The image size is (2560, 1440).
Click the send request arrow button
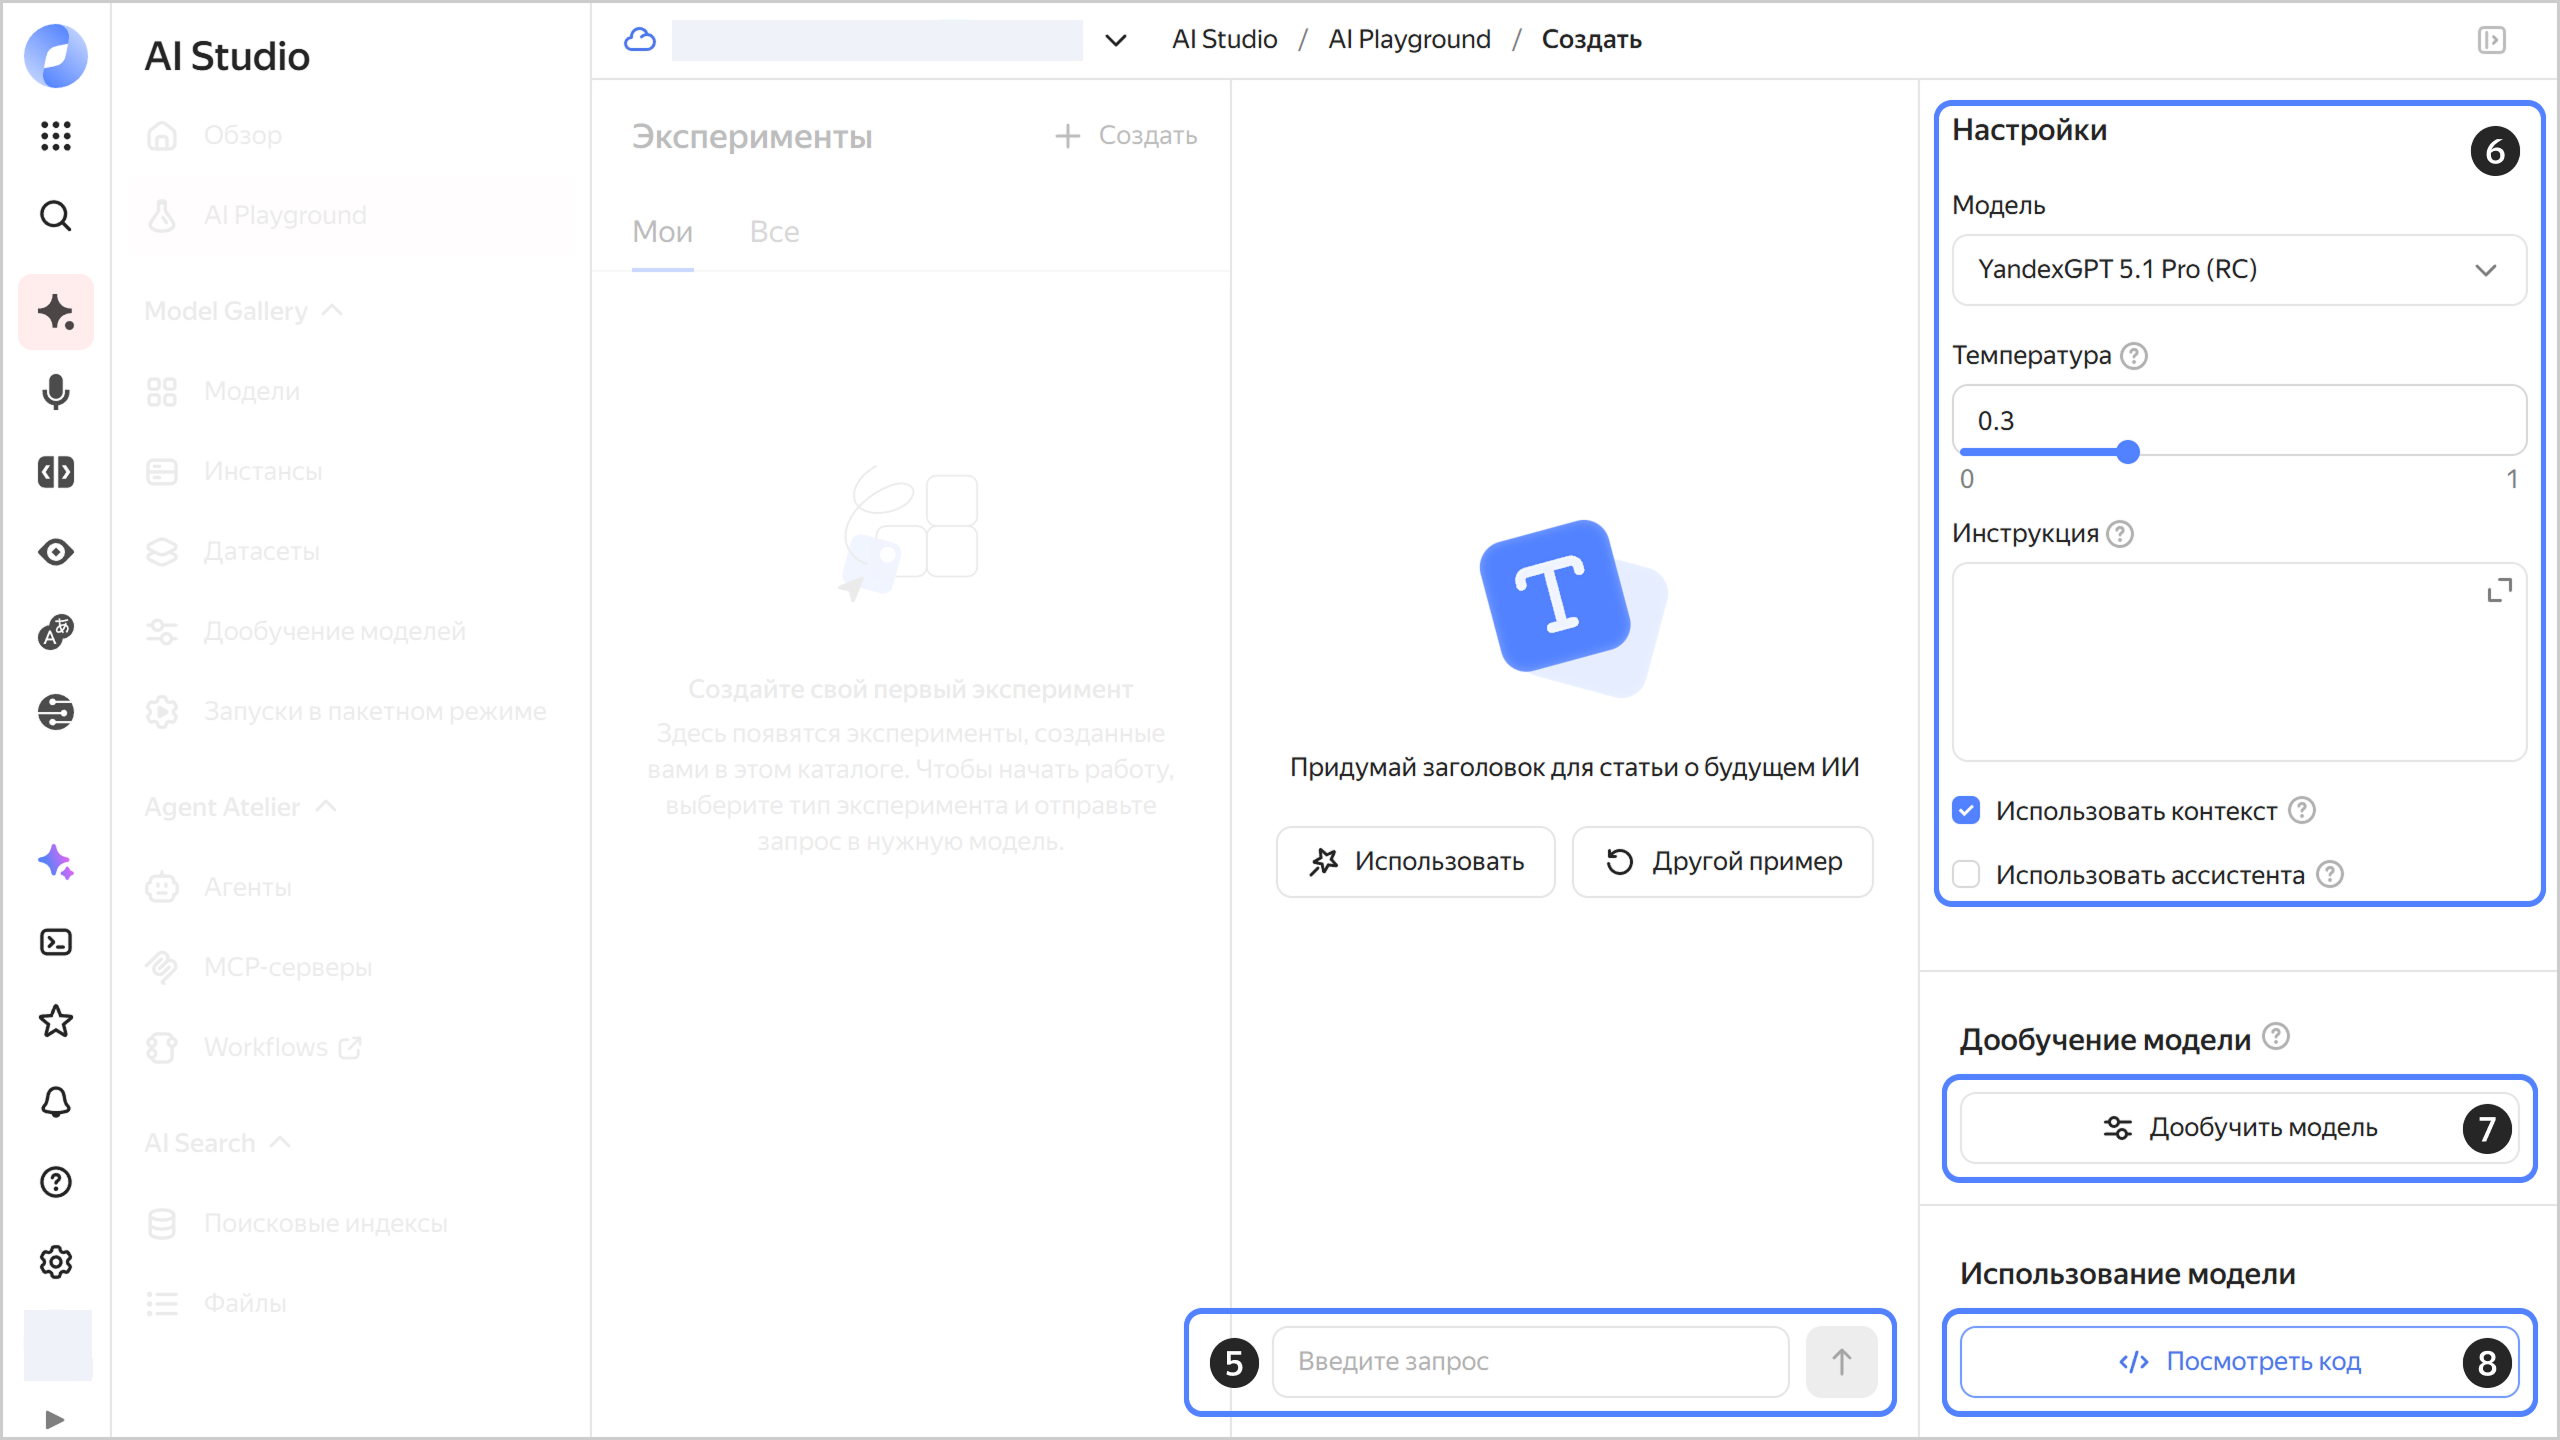[x=1841, y=1361]
